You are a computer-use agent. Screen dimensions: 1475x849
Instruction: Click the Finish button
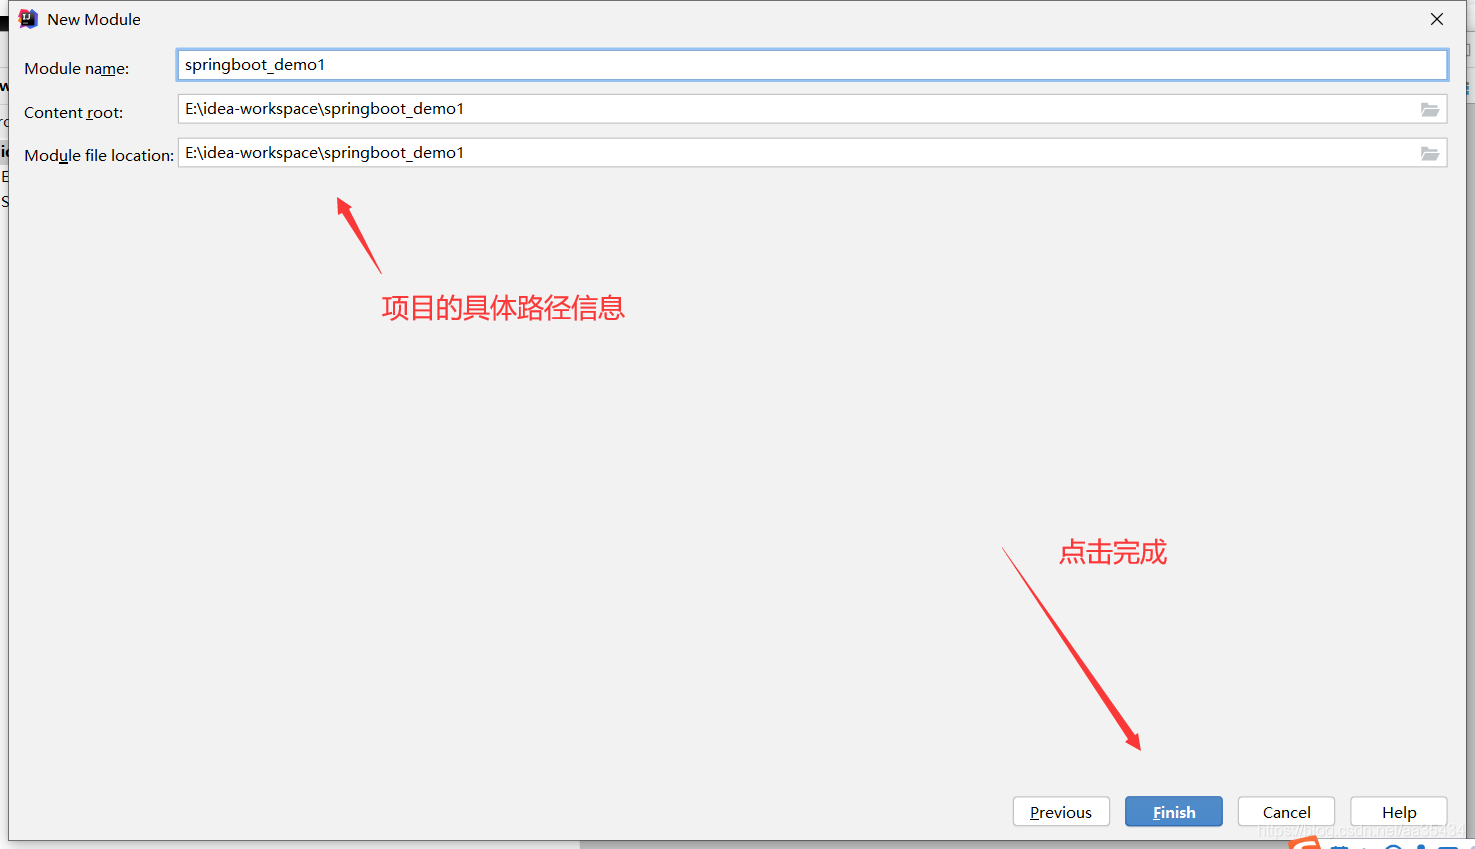click(1173, 811)
